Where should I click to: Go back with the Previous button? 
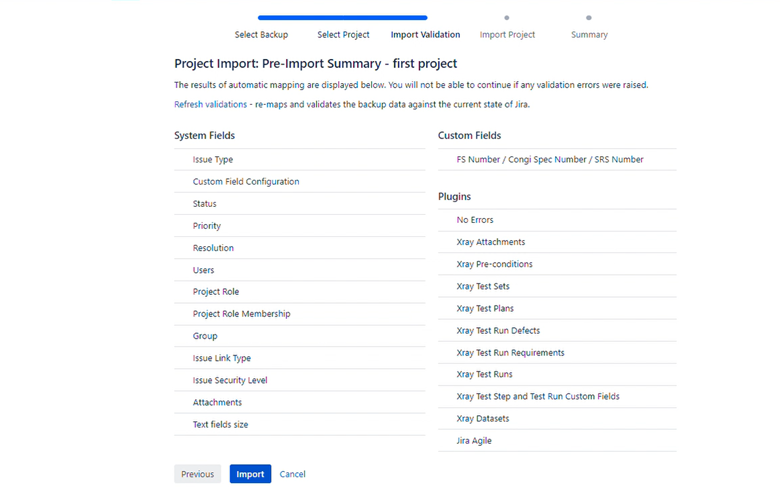pyautogui.click(x=197, y=474)
